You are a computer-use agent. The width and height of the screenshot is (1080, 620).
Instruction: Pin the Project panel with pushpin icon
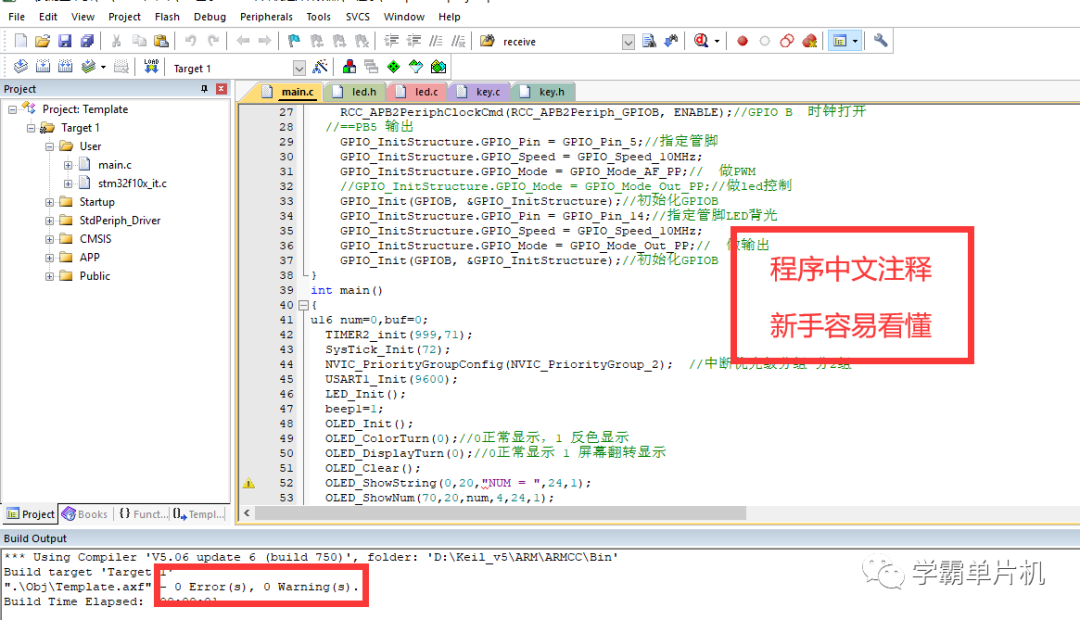click(x=204, y=89)
